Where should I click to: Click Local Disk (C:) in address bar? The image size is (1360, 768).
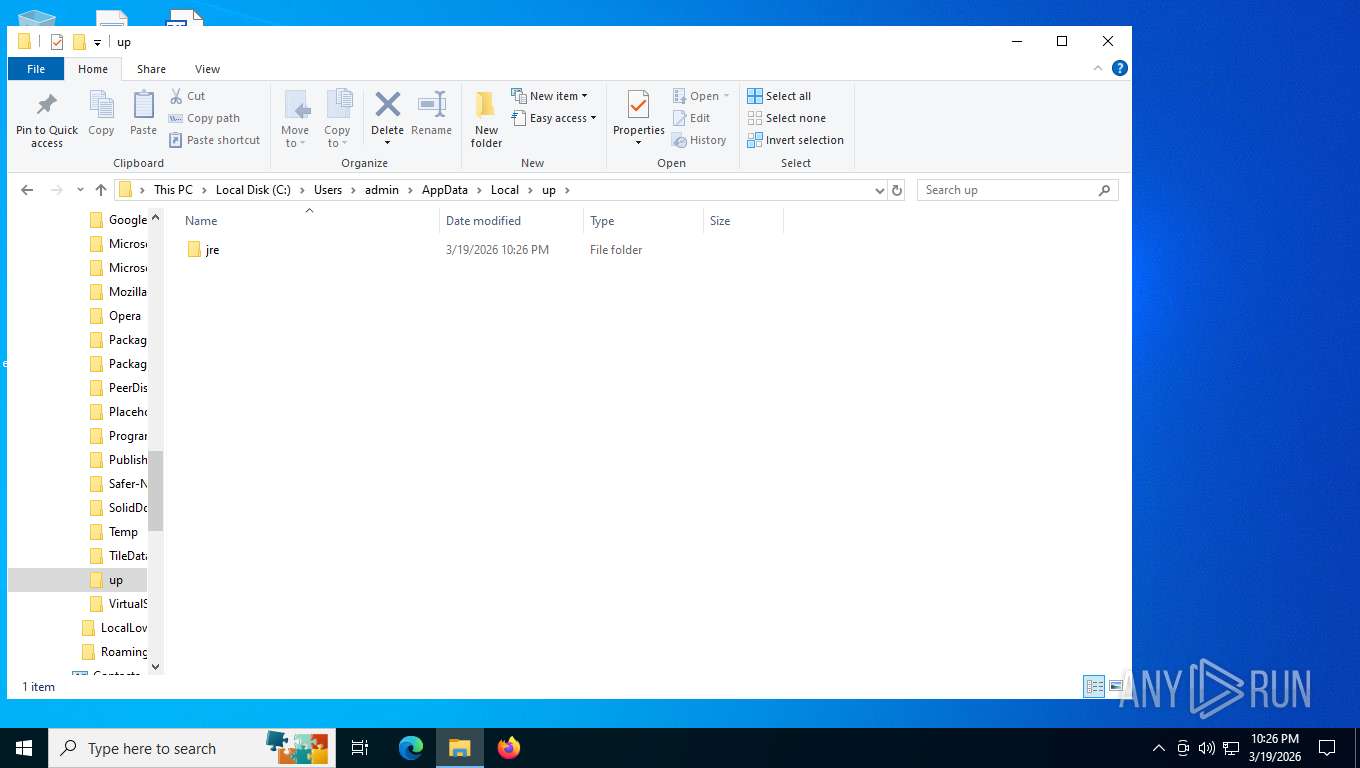point(253,190)
